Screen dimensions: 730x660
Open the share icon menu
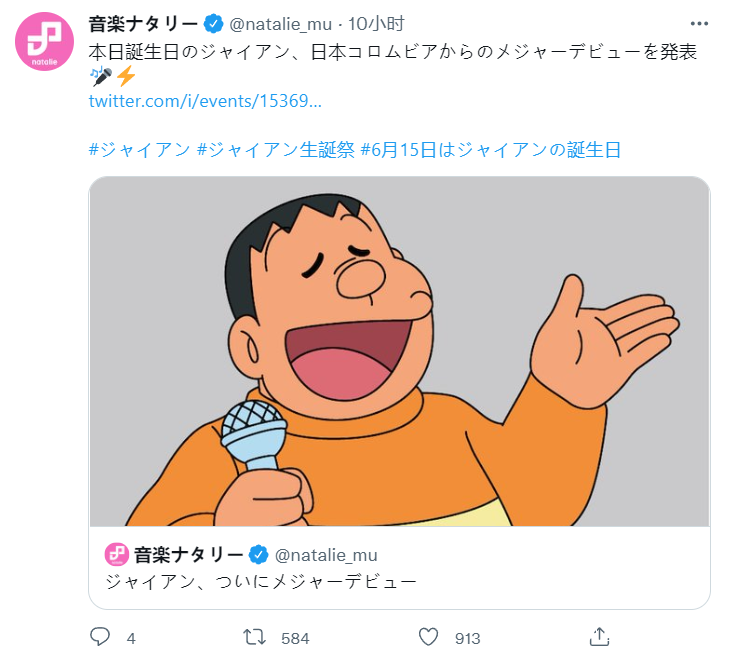pyautogui.click(x=600, y=637)
